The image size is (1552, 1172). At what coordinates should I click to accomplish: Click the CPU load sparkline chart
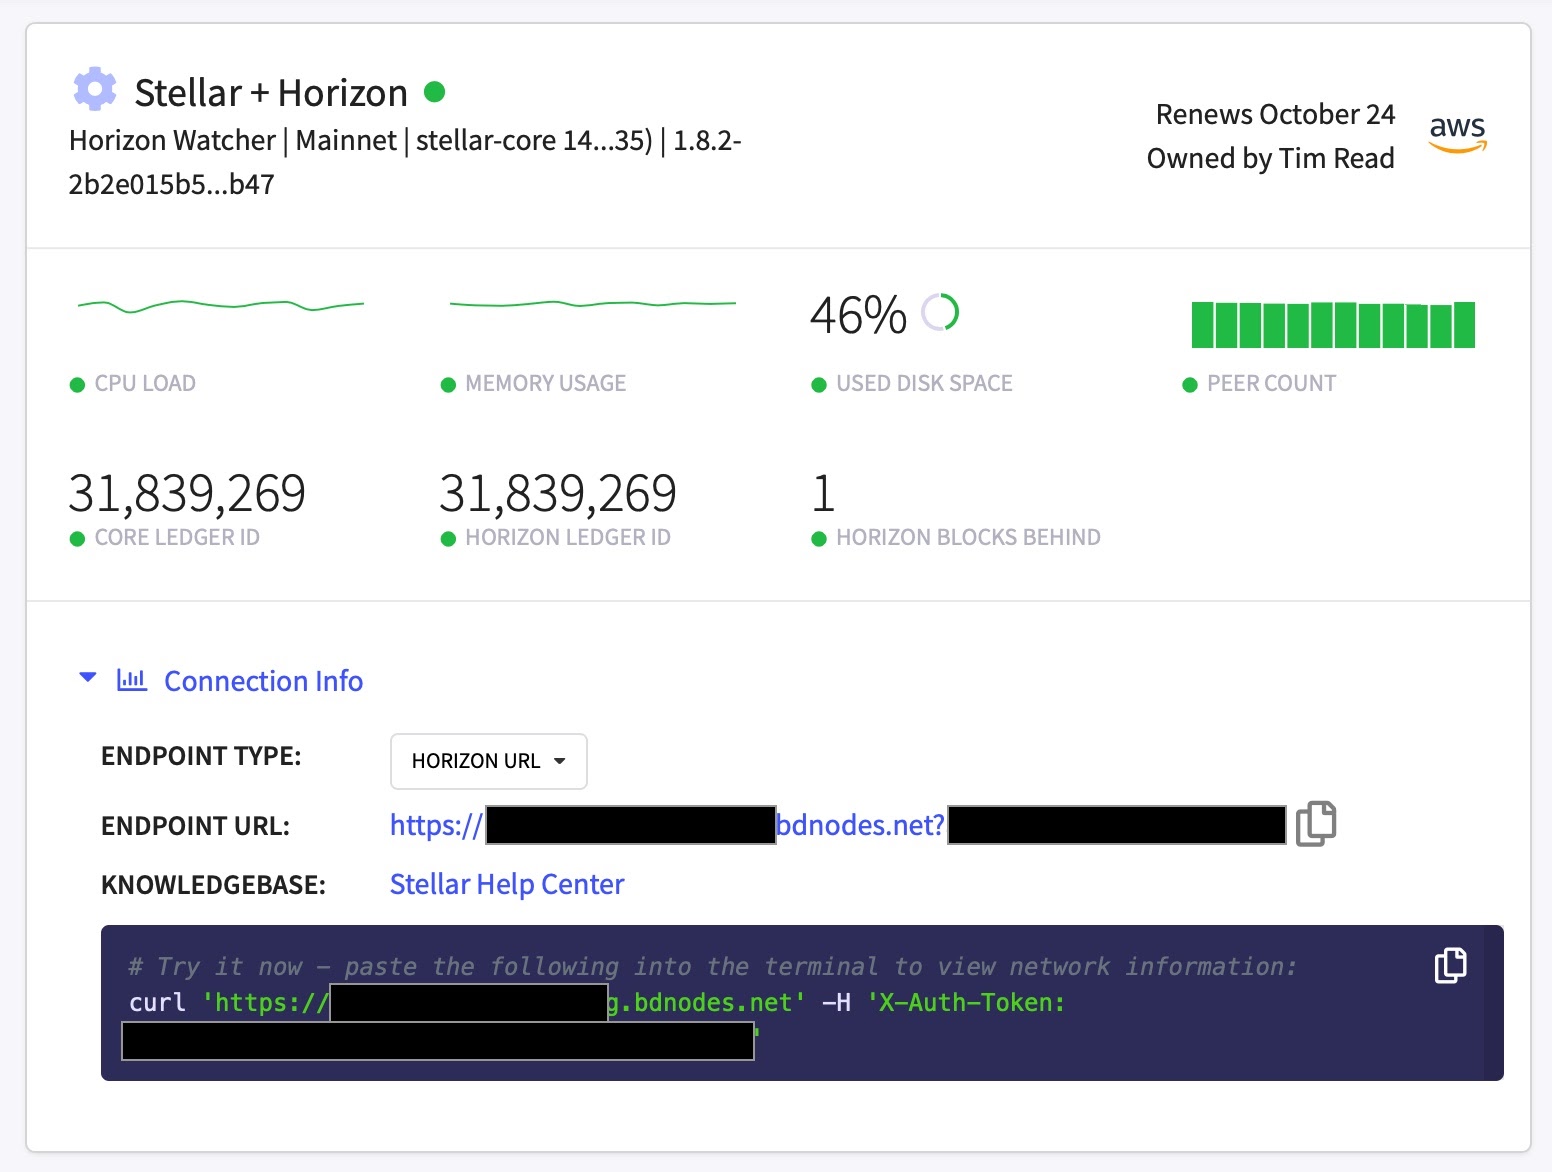tap(221, 306)
